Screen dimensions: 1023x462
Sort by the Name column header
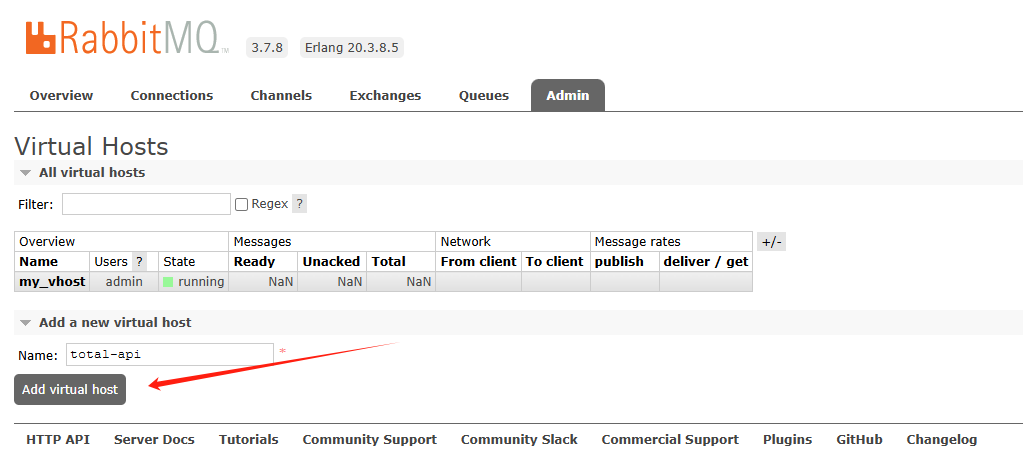(x=38, y=262)
